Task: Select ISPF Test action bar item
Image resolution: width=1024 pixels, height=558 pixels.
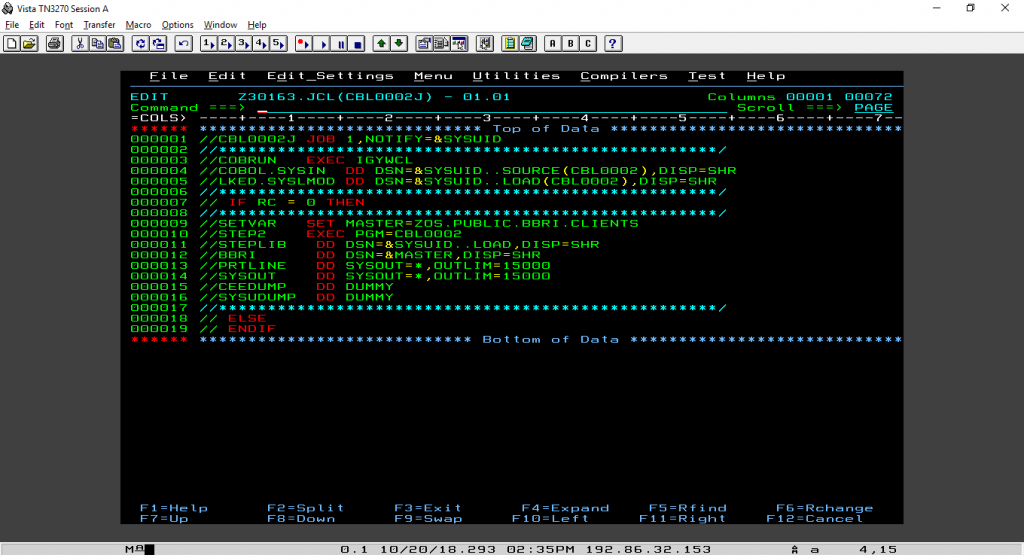Action: [x=707, y=76]
